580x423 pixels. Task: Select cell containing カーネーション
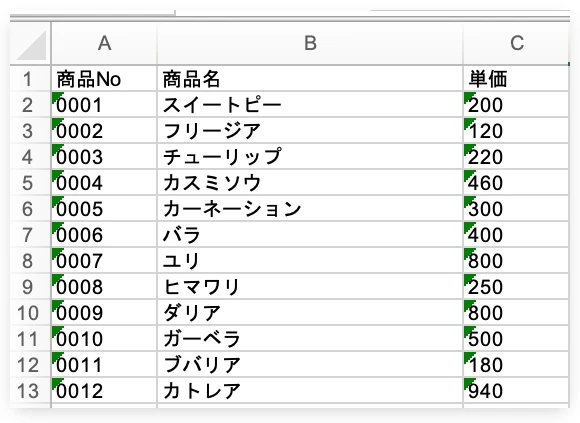click(x=310, y=209)
